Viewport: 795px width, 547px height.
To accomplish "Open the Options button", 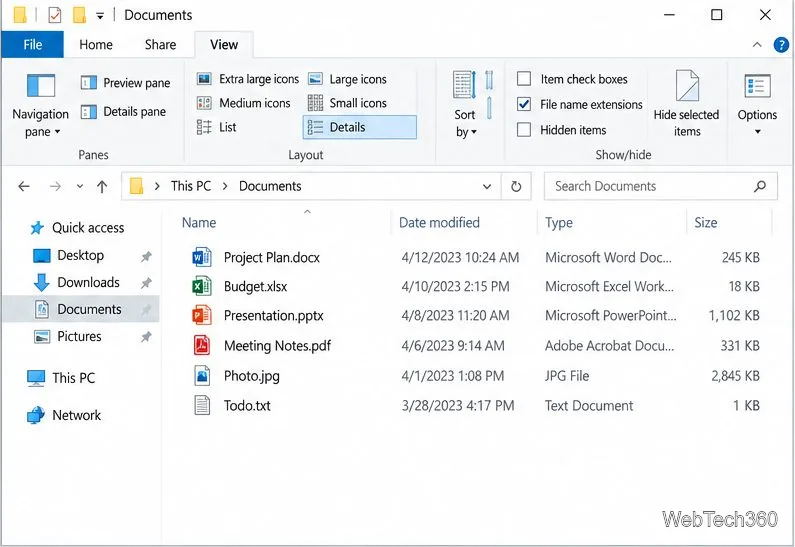I will [x=757, y=104].
